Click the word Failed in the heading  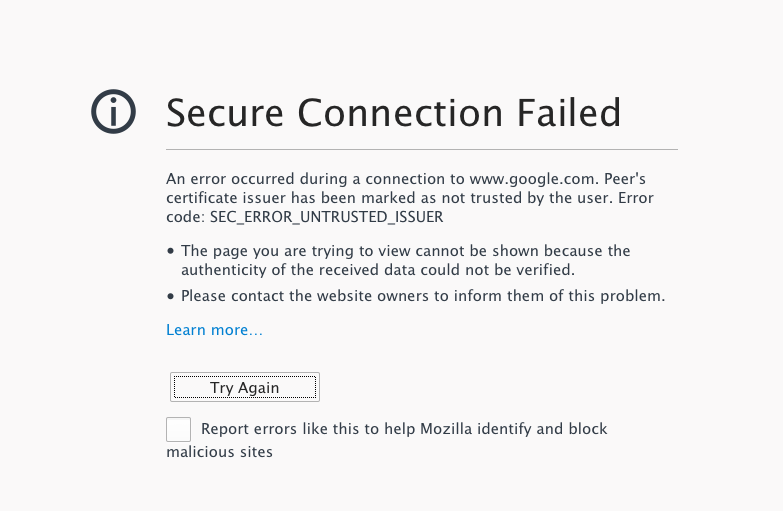click(569, 113)
